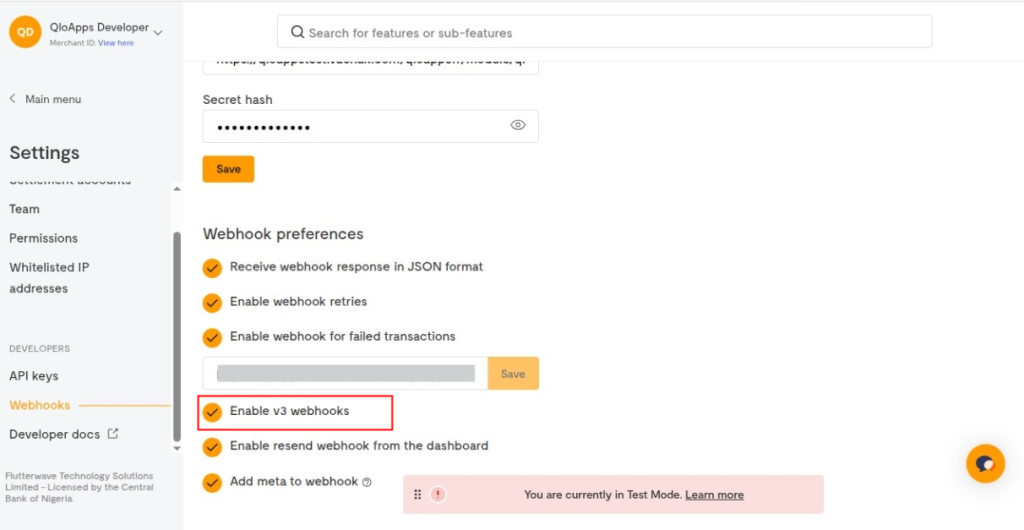This screenshot has width=1024, height=530.
Task: Reveal the secret hash with eye icon
Action: [518, 126]
